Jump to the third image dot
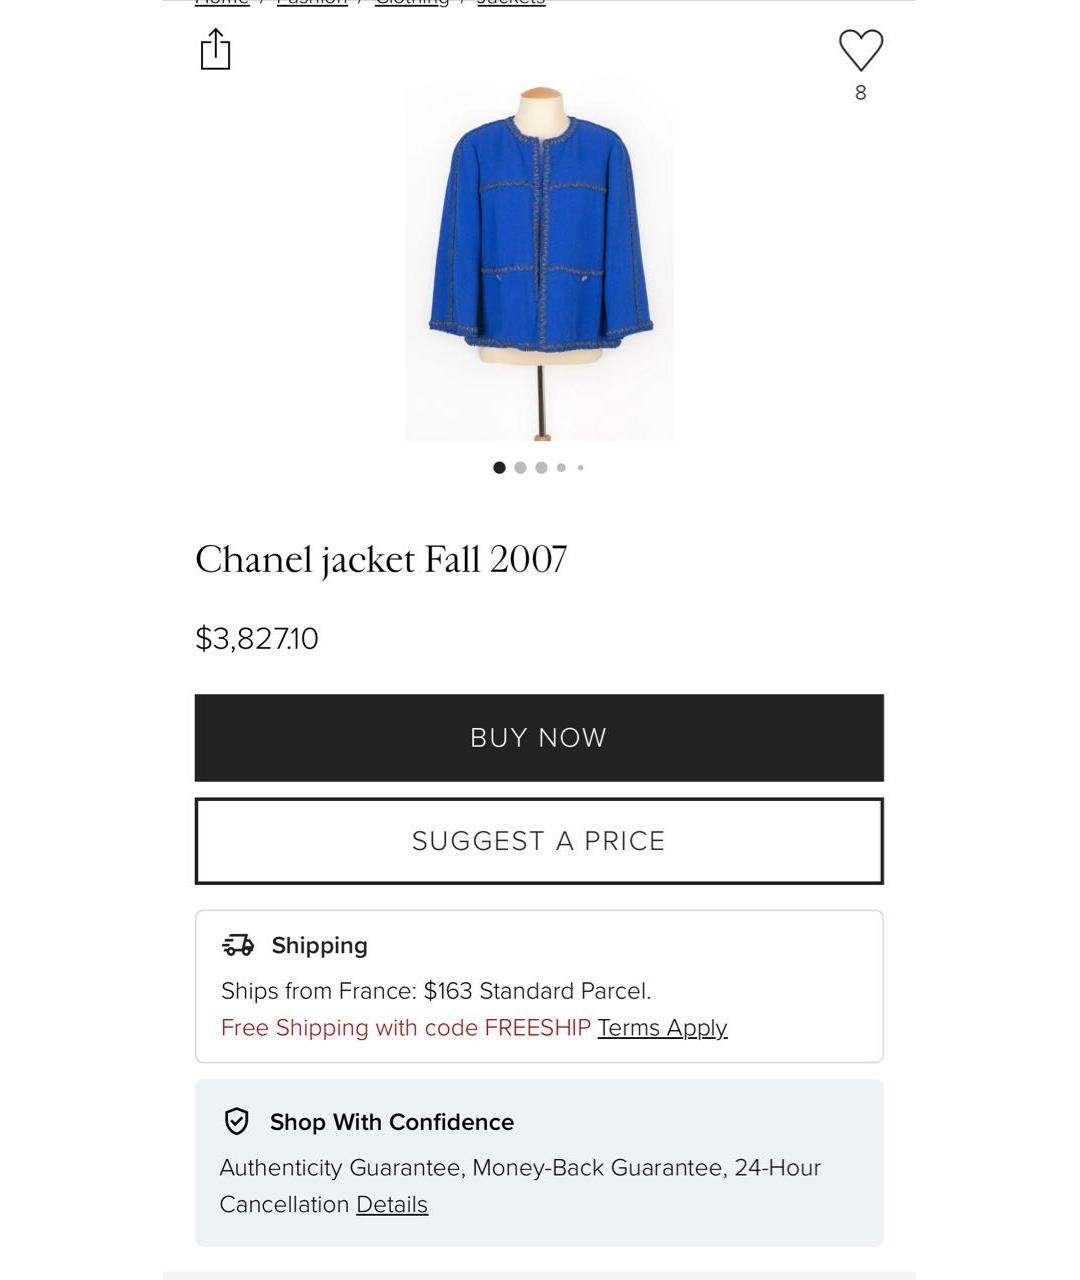The width and height of the screenshot is (1080, 1280). [541, 467]
